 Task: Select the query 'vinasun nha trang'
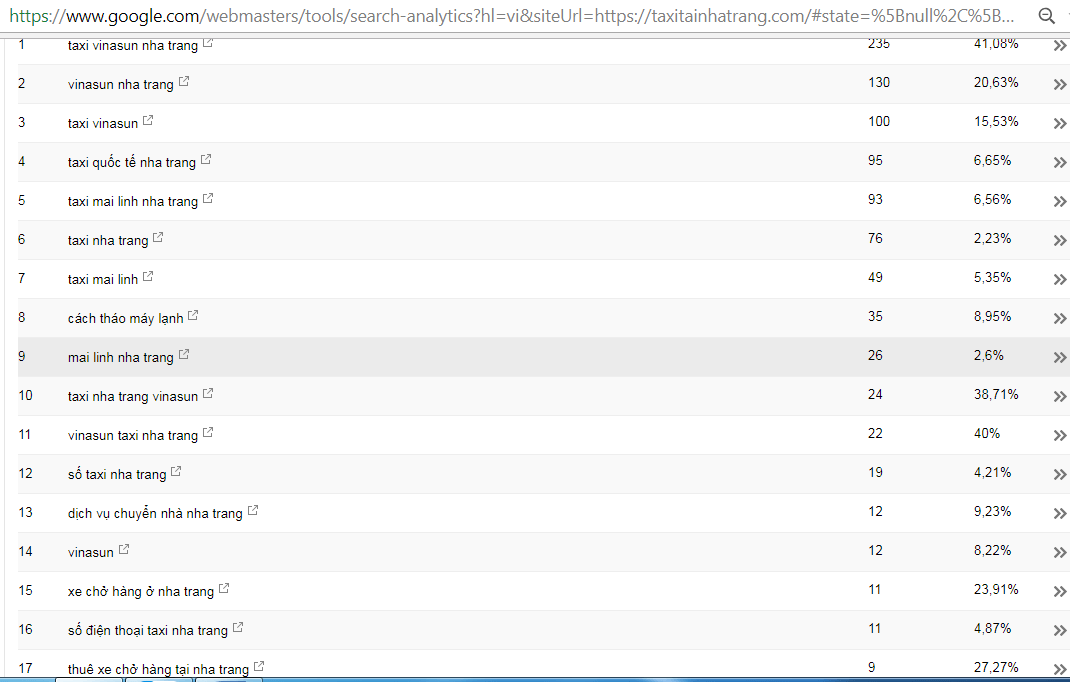click(x=121, y=85)
